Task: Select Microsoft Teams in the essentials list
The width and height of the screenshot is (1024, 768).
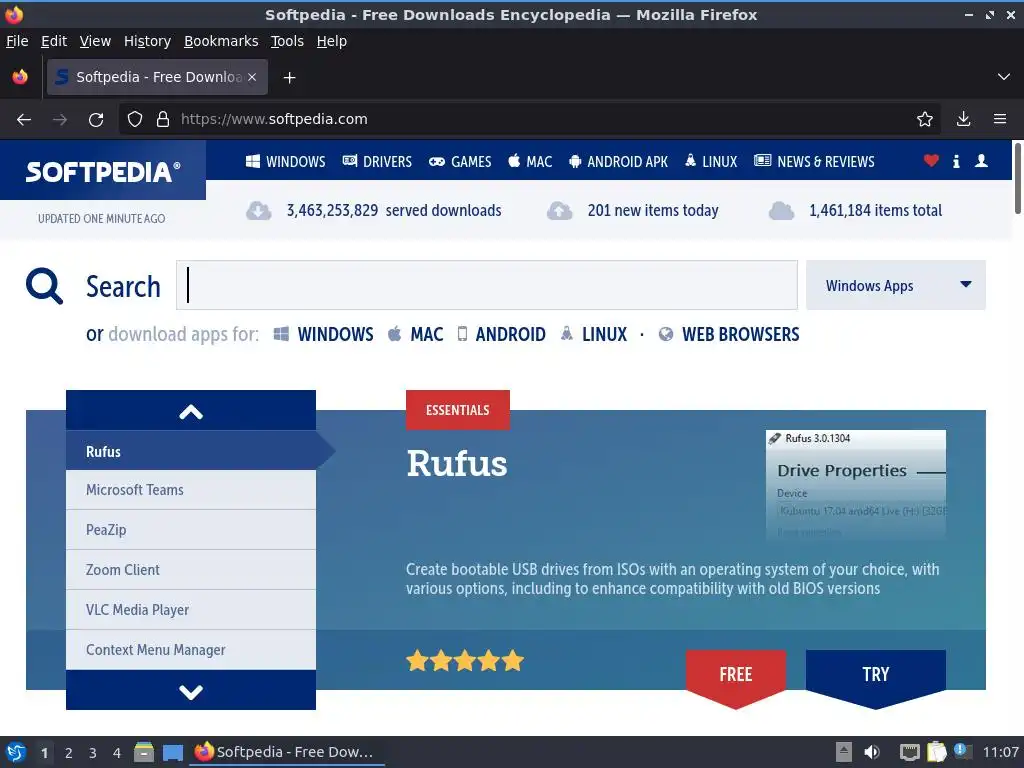Action: 191,490
